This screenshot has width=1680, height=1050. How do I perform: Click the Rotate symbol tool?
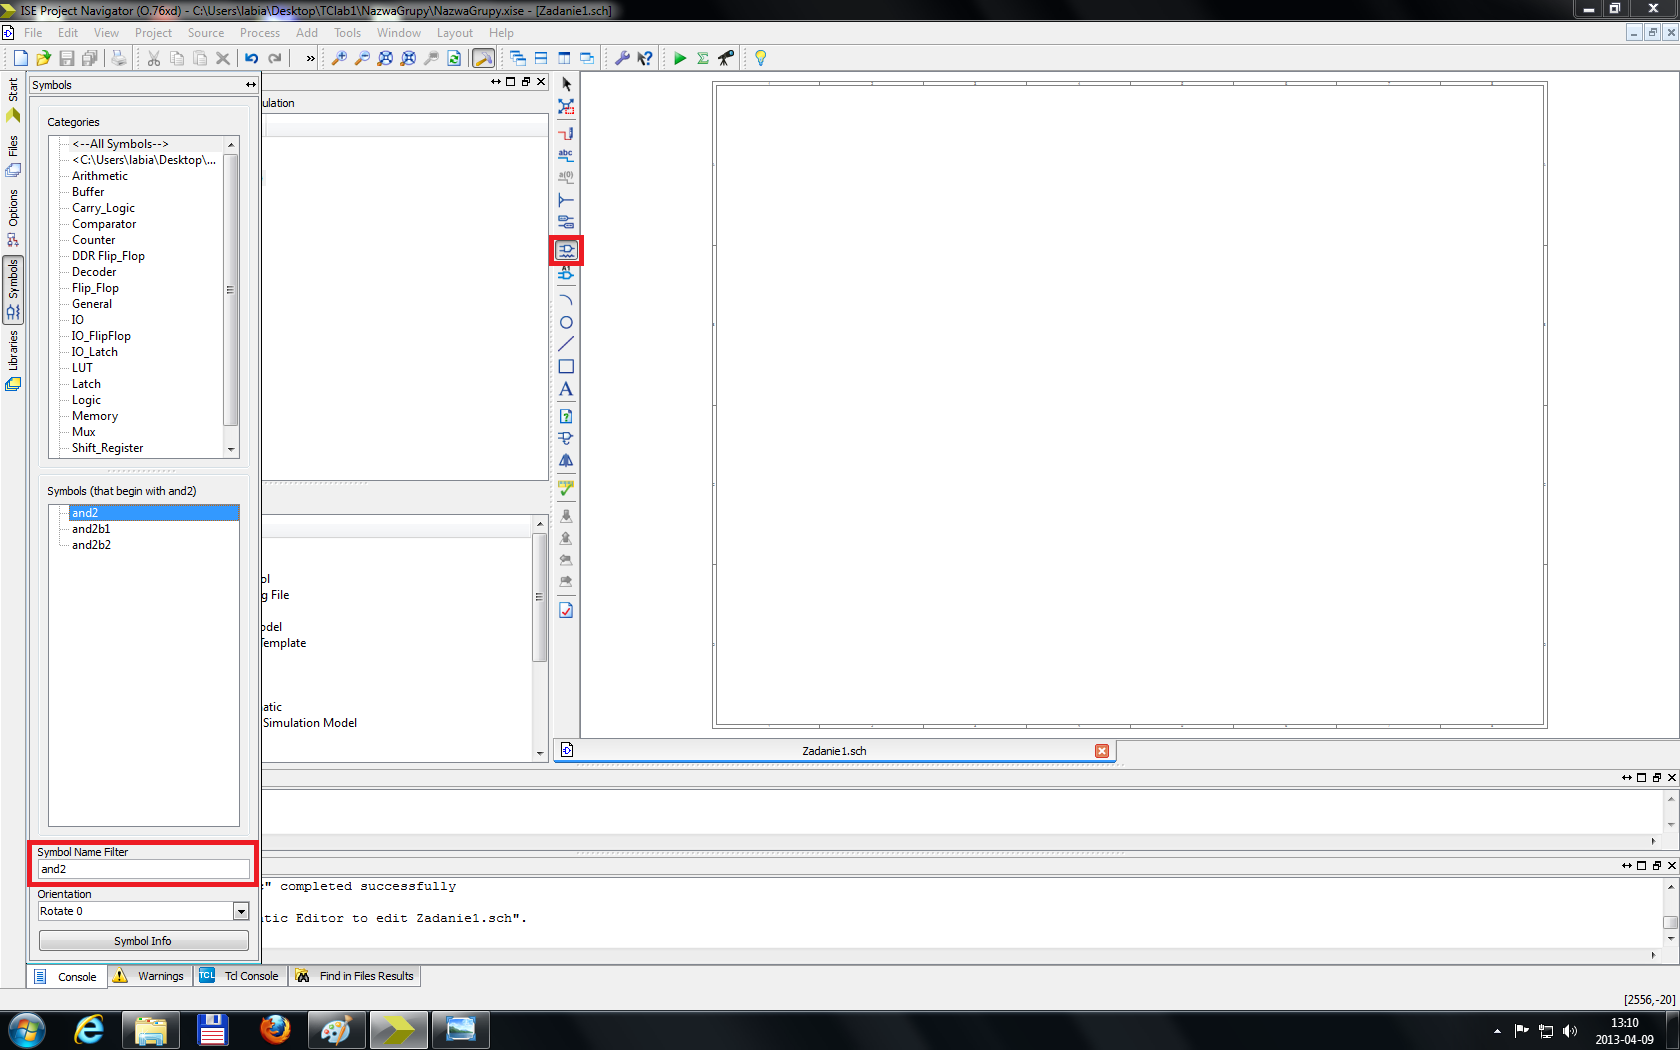point(566,438)
